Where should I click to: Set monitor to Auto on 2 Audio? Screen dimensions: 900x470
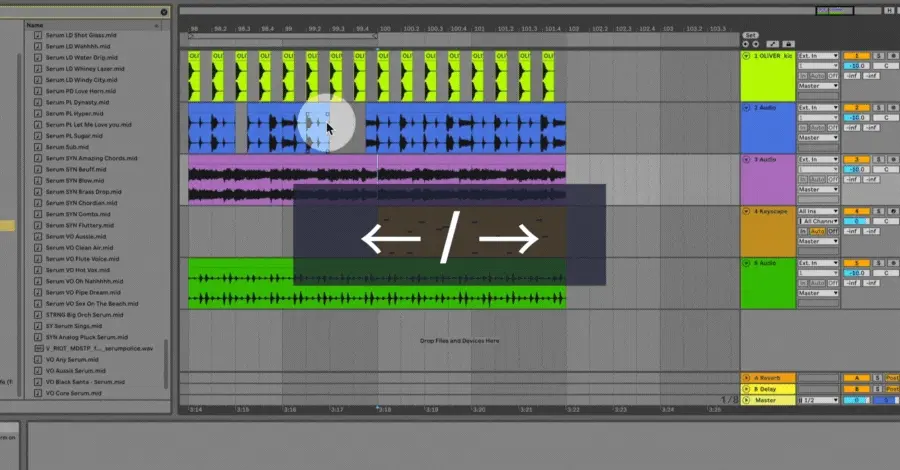tap(817, 127)
